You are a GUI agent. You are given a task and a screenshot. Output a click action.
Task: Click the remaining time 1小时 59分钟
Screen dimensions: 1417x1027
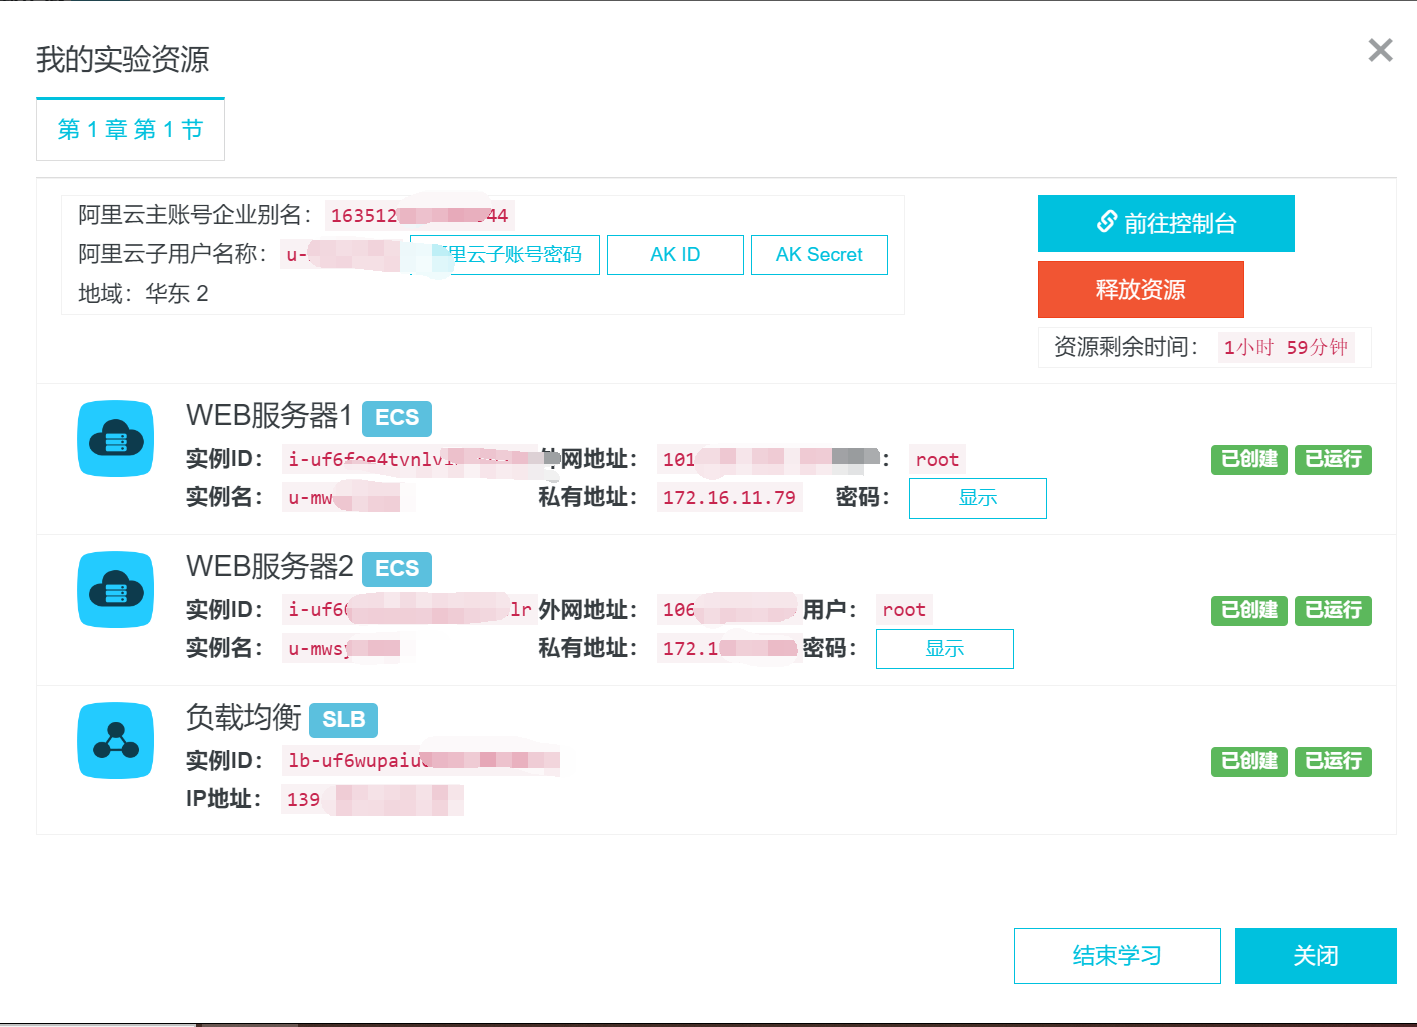[x=1286, y=348]
